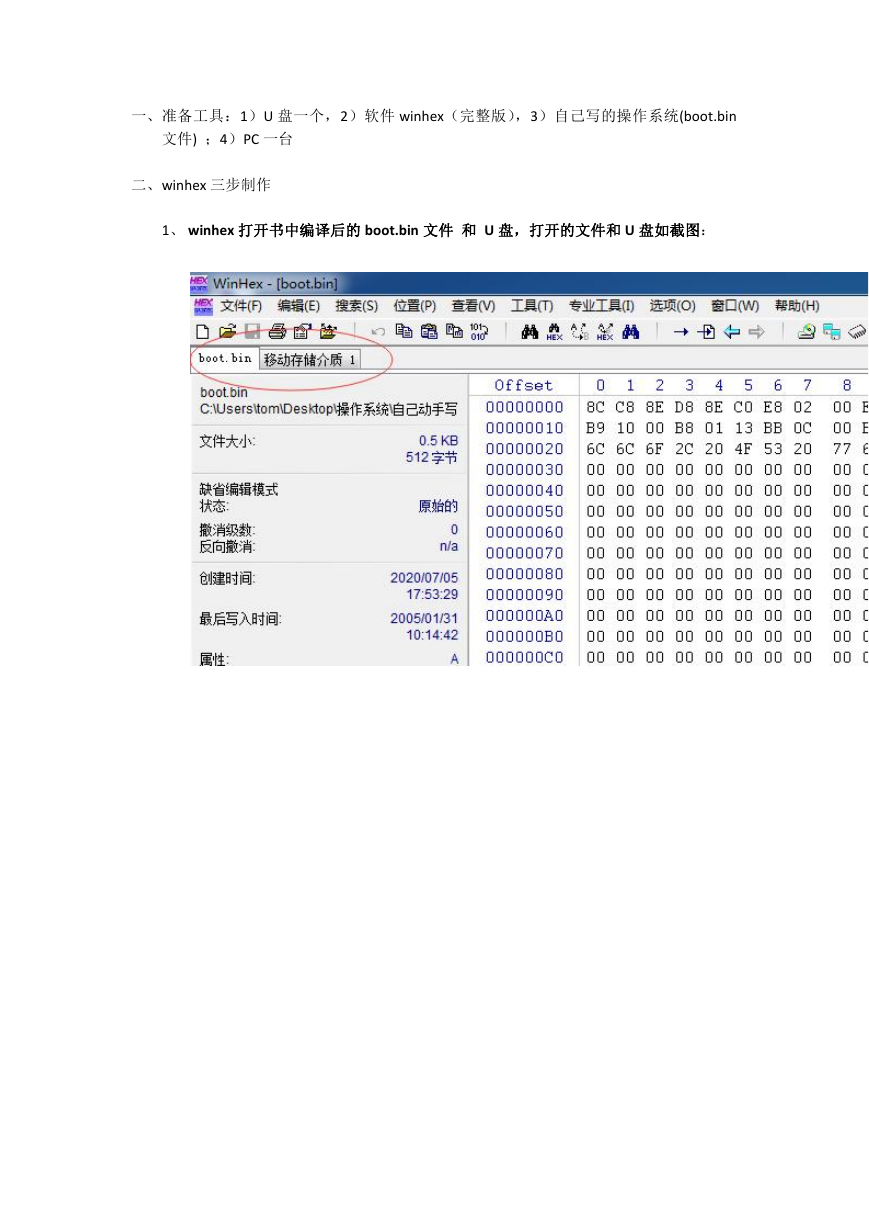This screenshot has height=1228, width=869.
Task: Switch to the 移动存储介质 1 tab
Action: [310, 359]
